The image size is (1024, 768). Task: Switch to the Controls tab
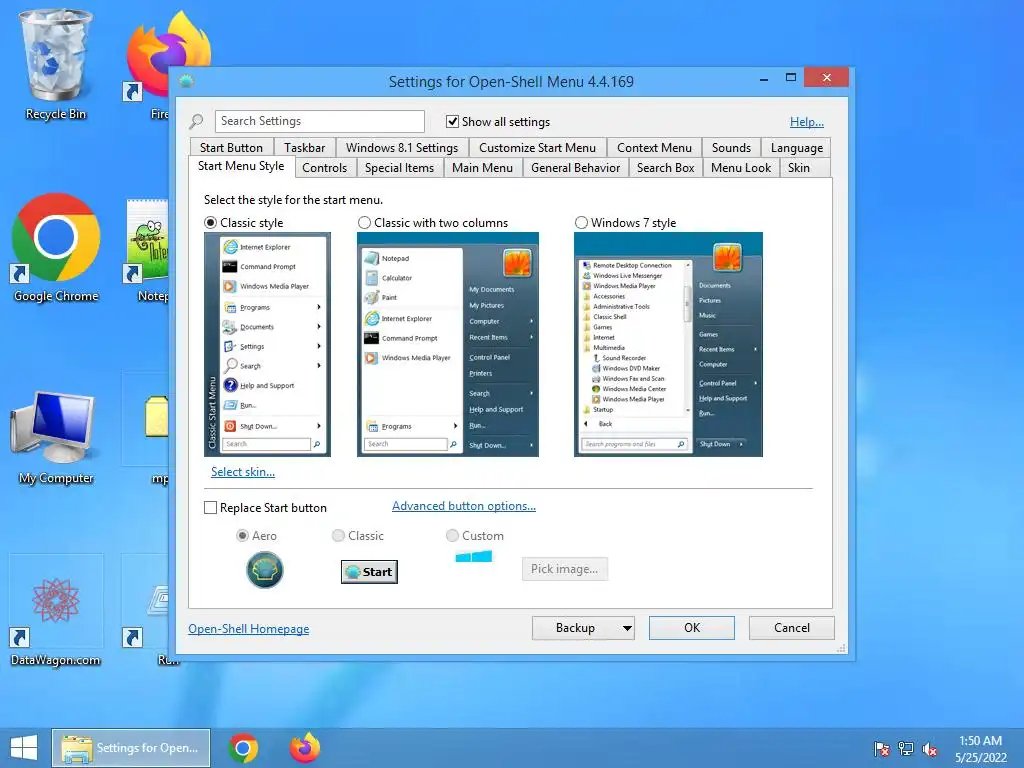coord(325,168)
